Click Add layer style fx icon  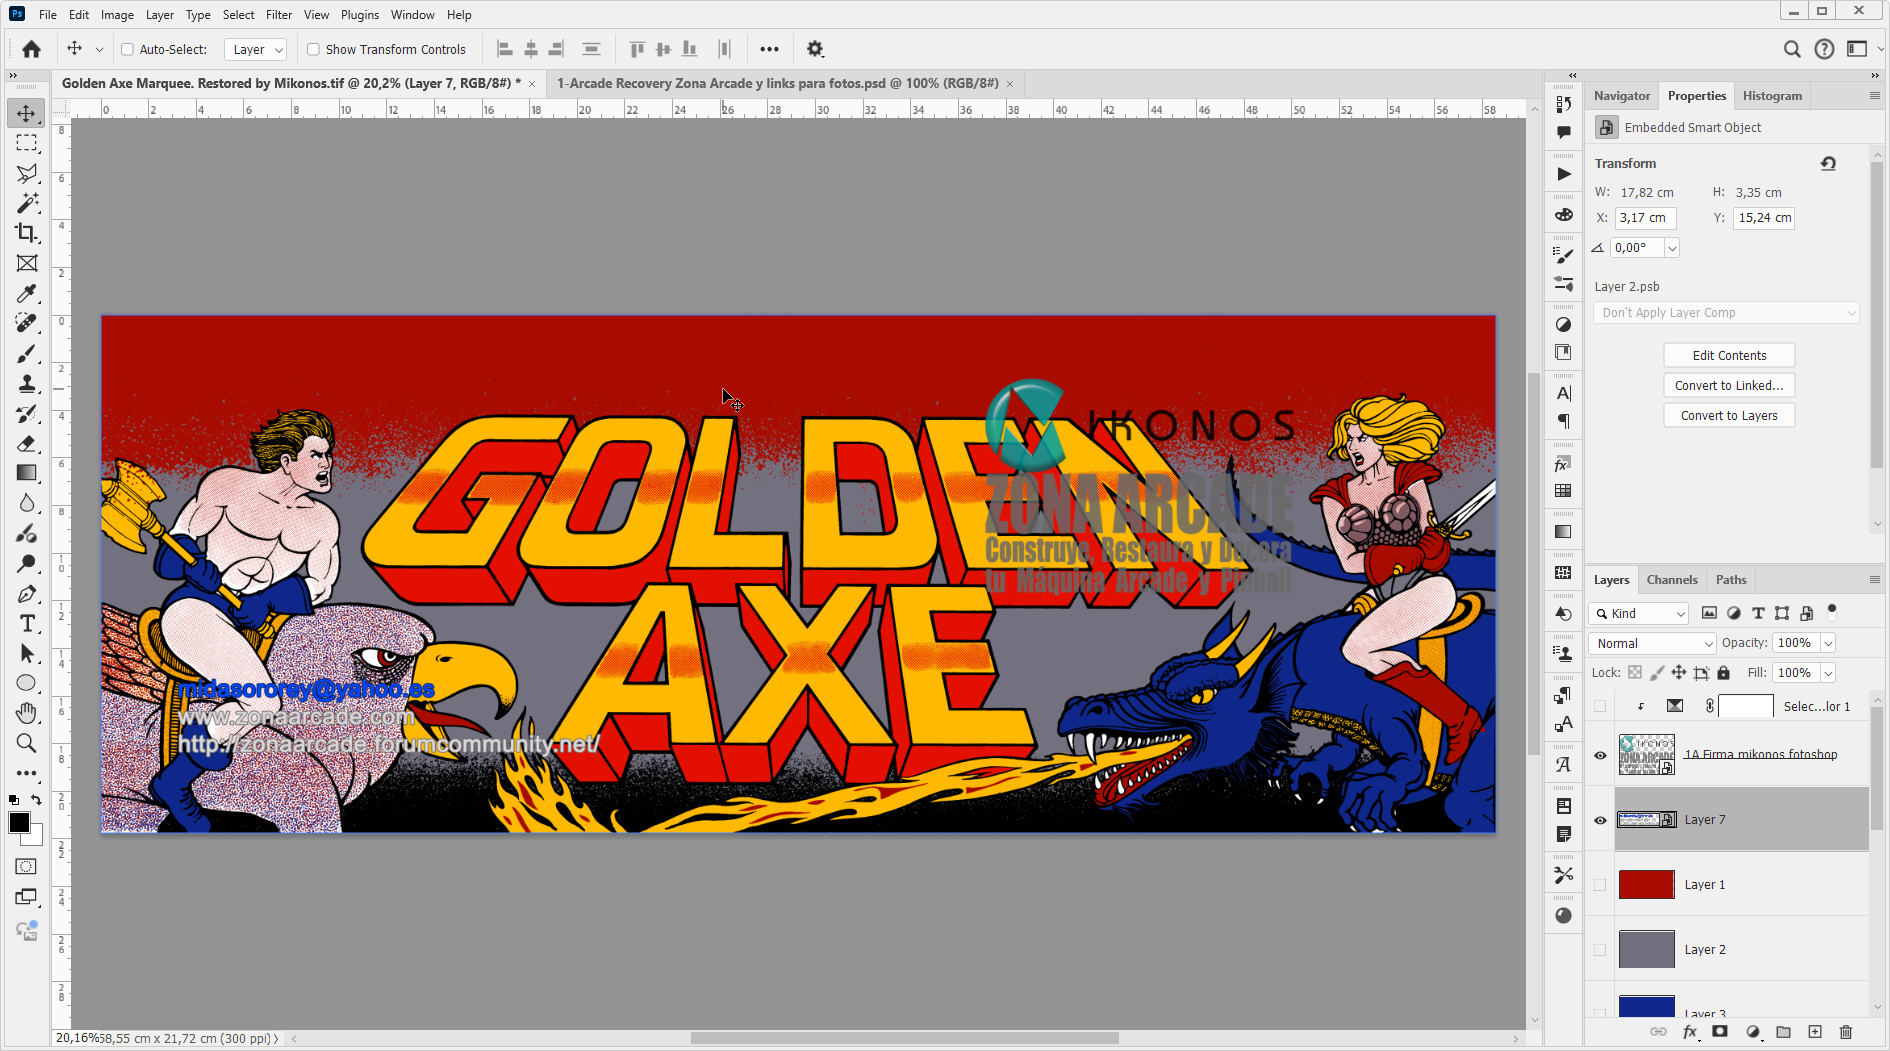1690,1032
